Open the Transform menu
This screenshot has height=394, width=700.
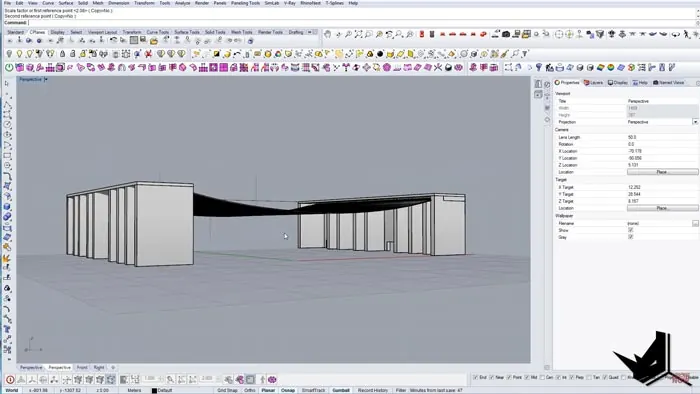144,3
